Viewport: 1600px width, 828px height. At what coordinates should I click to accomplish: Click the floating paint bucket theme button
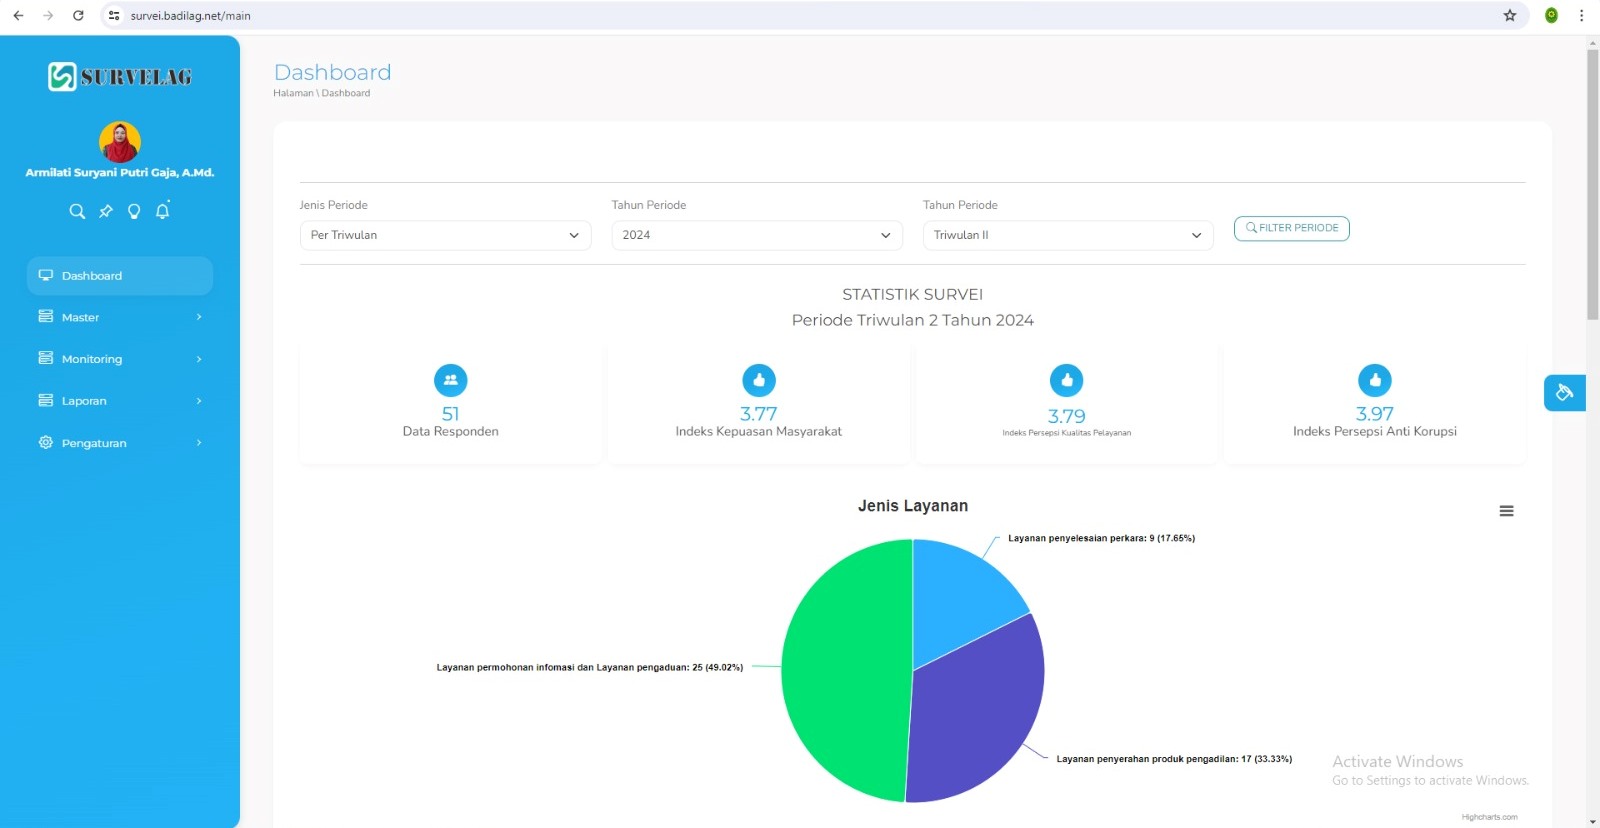click(1564, 393)
